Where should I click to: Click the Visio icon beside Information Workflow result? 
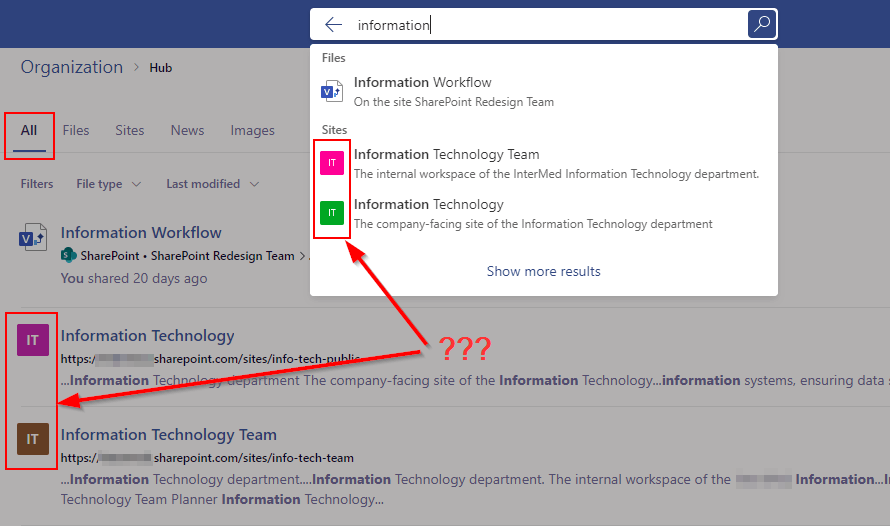[x=32, y=238]
